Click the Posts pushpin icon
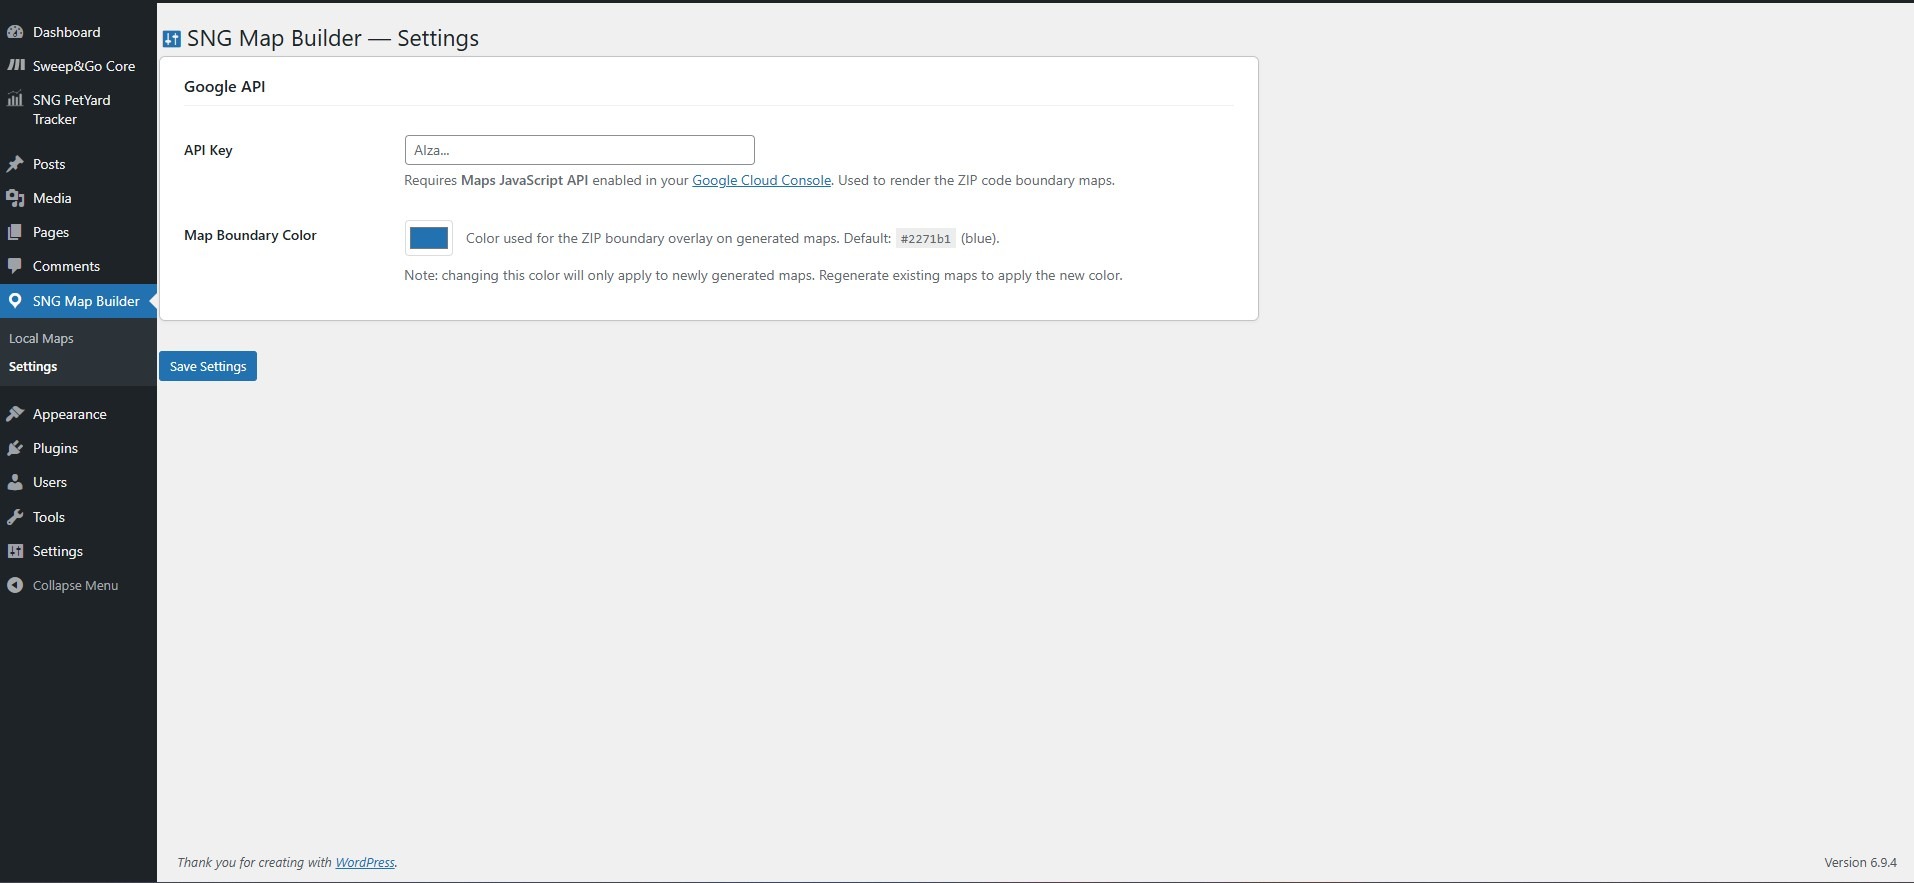This screenshot has height=883, width=1914. (x=15, y=164)
